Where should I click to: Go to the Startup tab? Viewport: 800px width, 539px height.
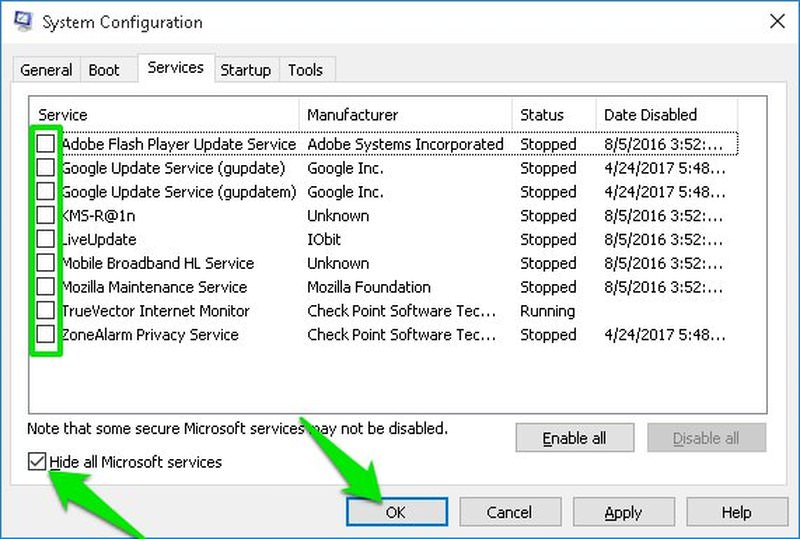tap(245, 70)
